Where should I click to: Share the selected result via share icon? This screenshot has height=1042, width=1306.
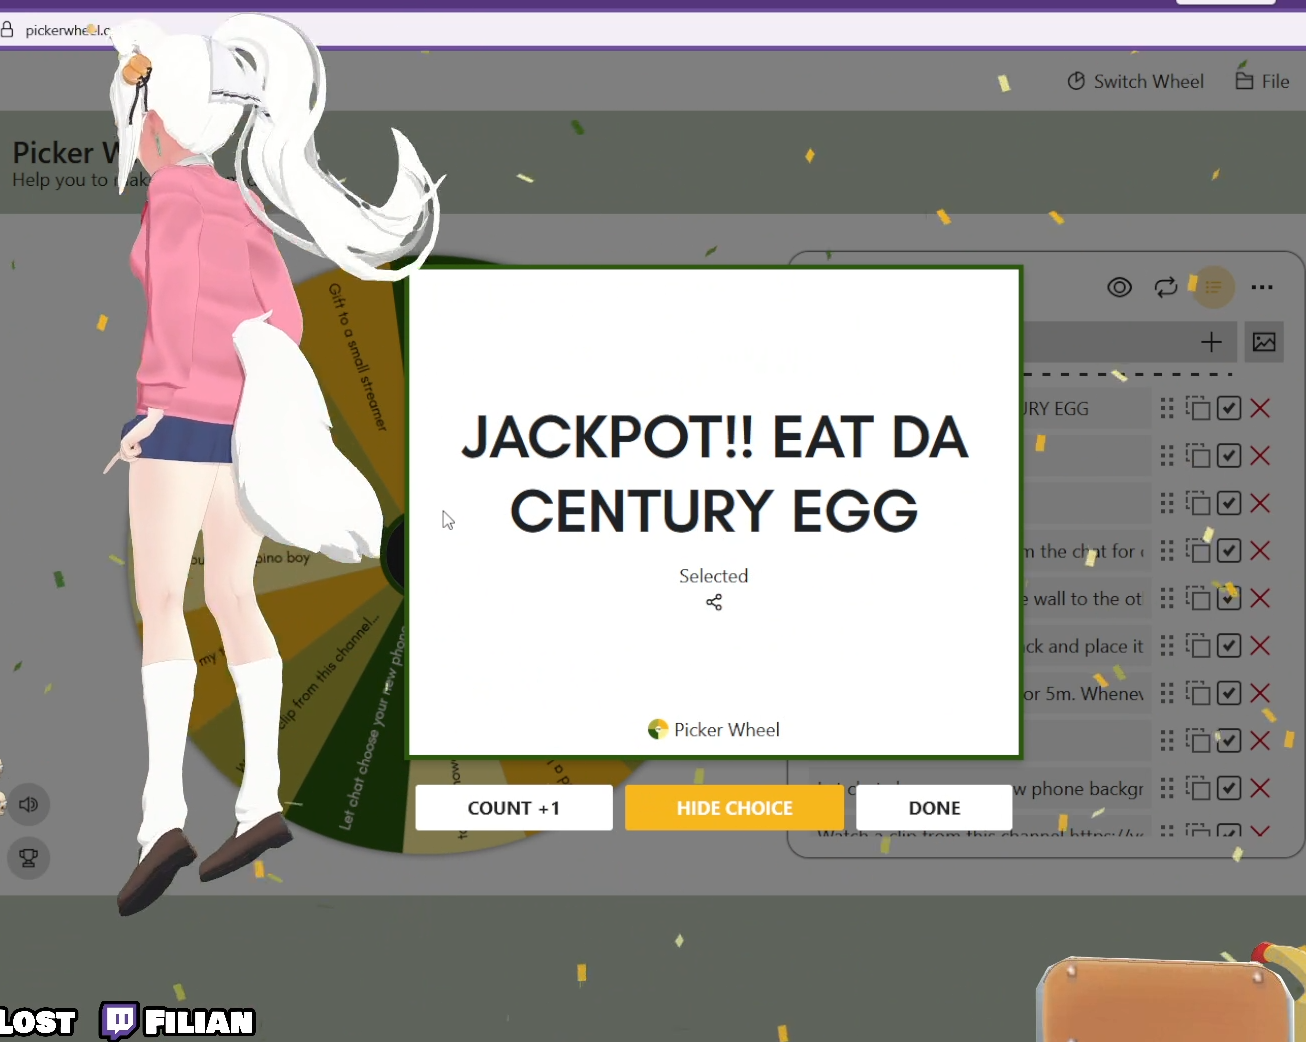714,602
